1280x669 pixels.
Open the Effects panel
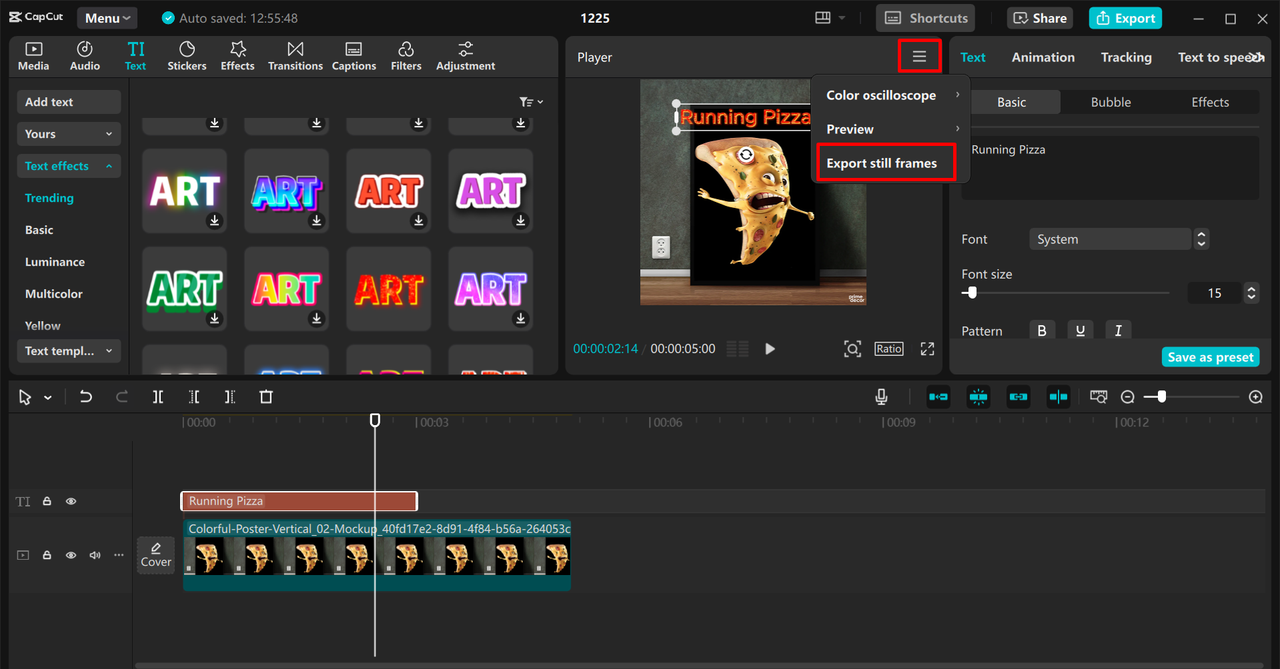click(238, 56)
